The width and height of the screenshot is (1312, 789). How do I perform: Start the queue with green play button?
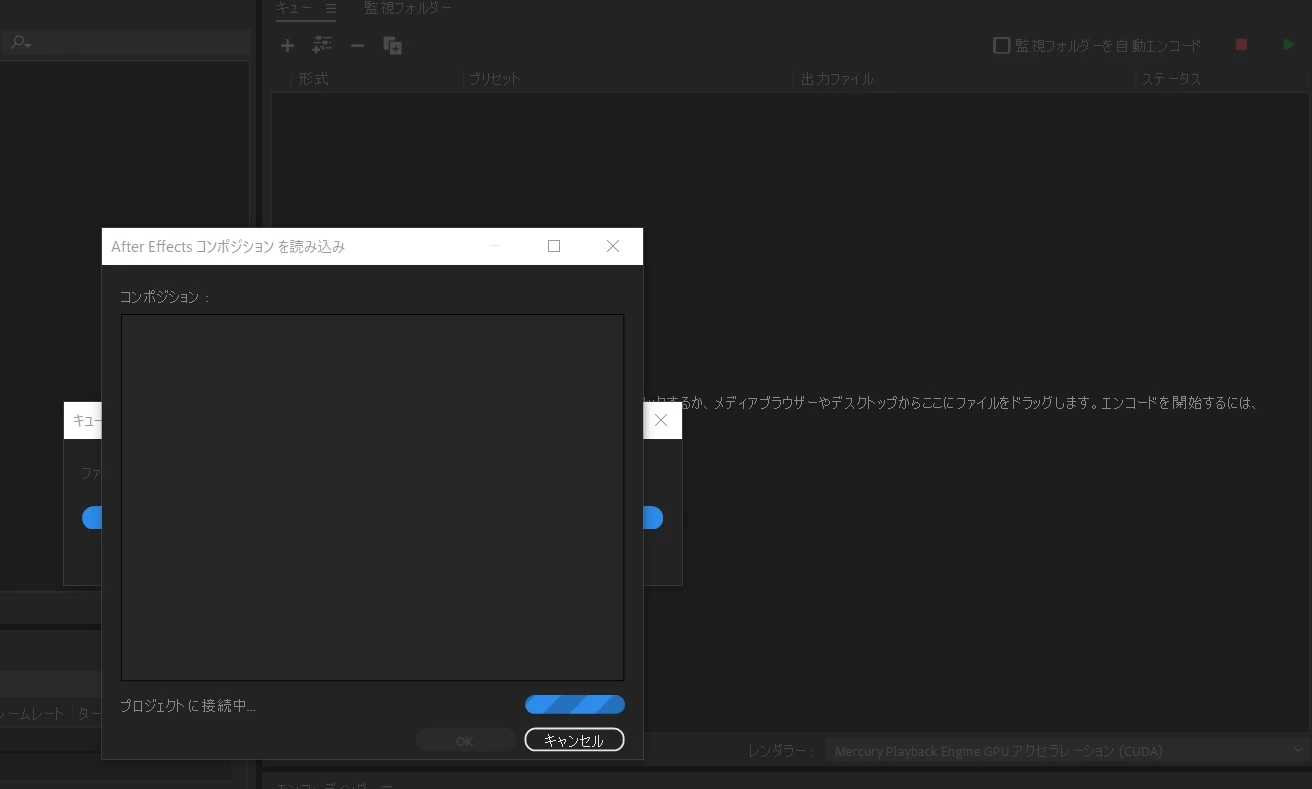[1289, 45]
